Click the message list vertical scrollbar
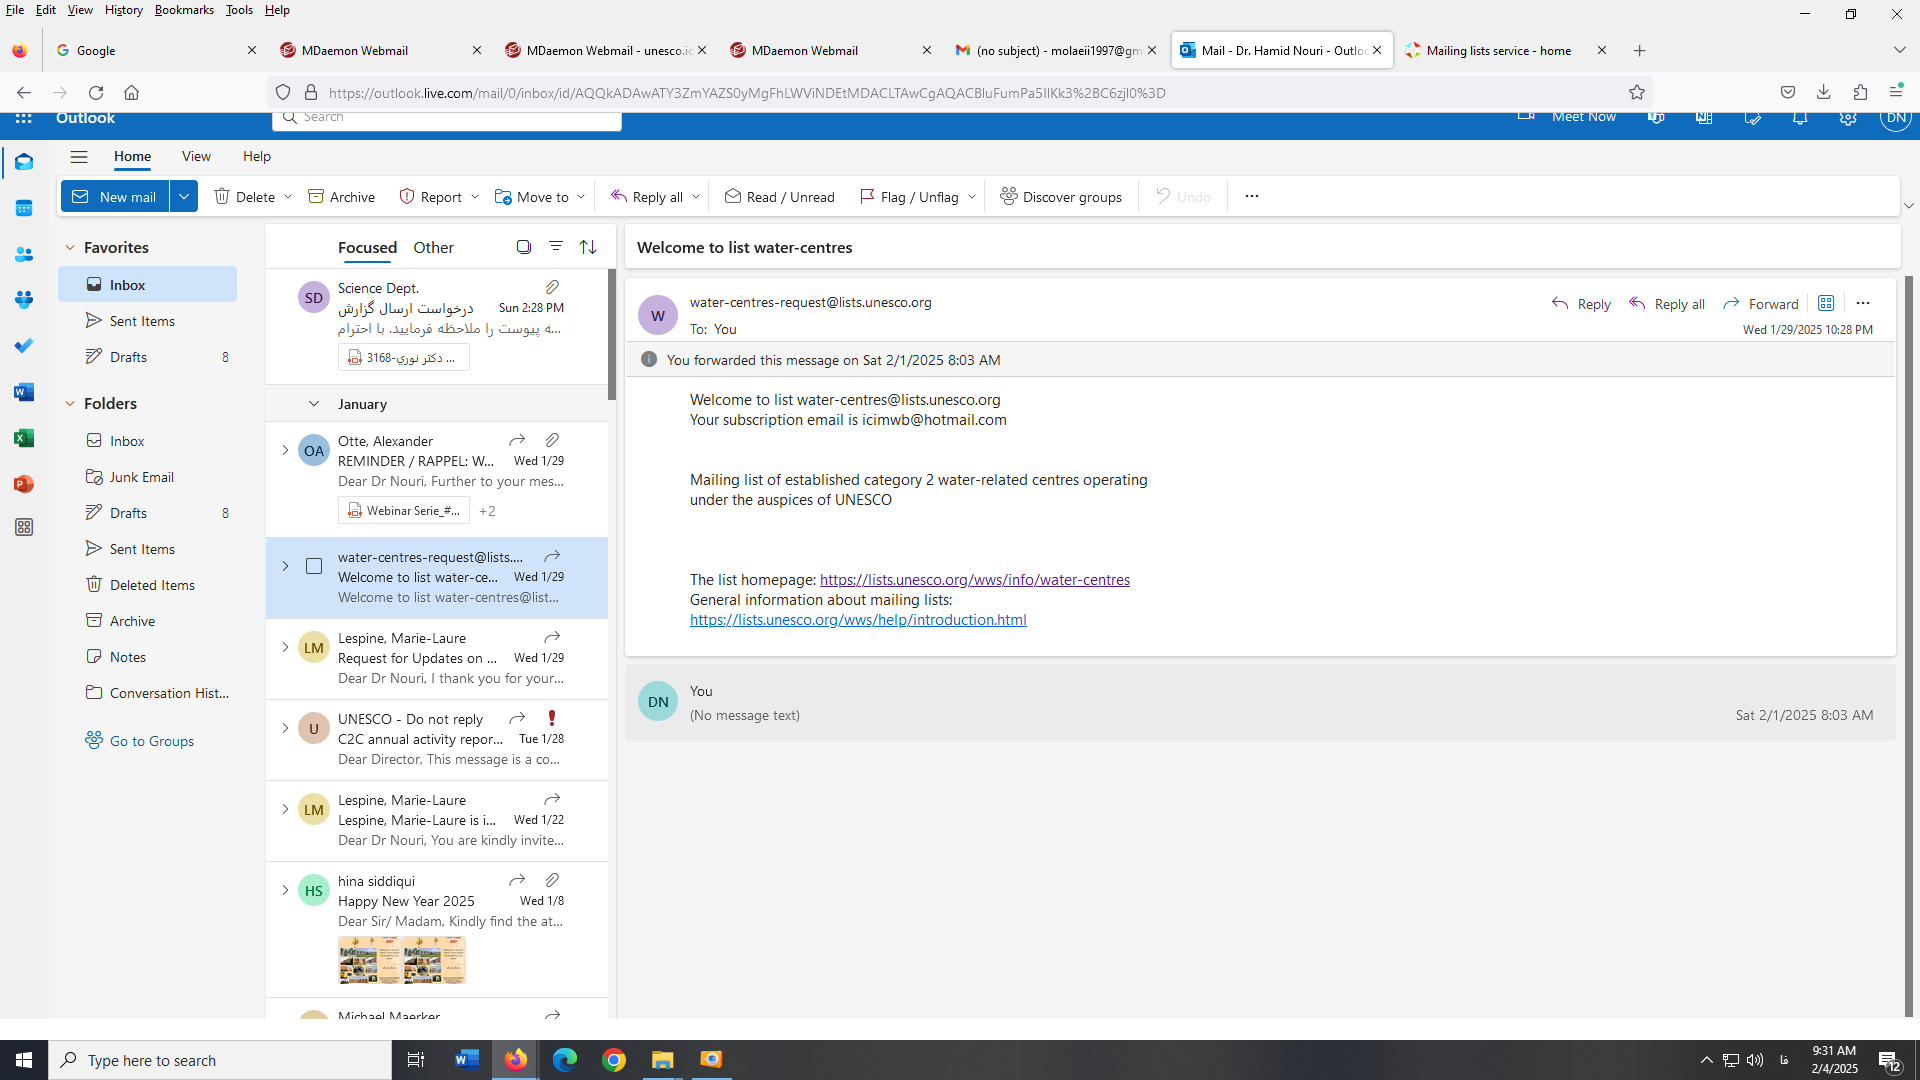Screen dimensions: 1920x1080 (611, 336)
